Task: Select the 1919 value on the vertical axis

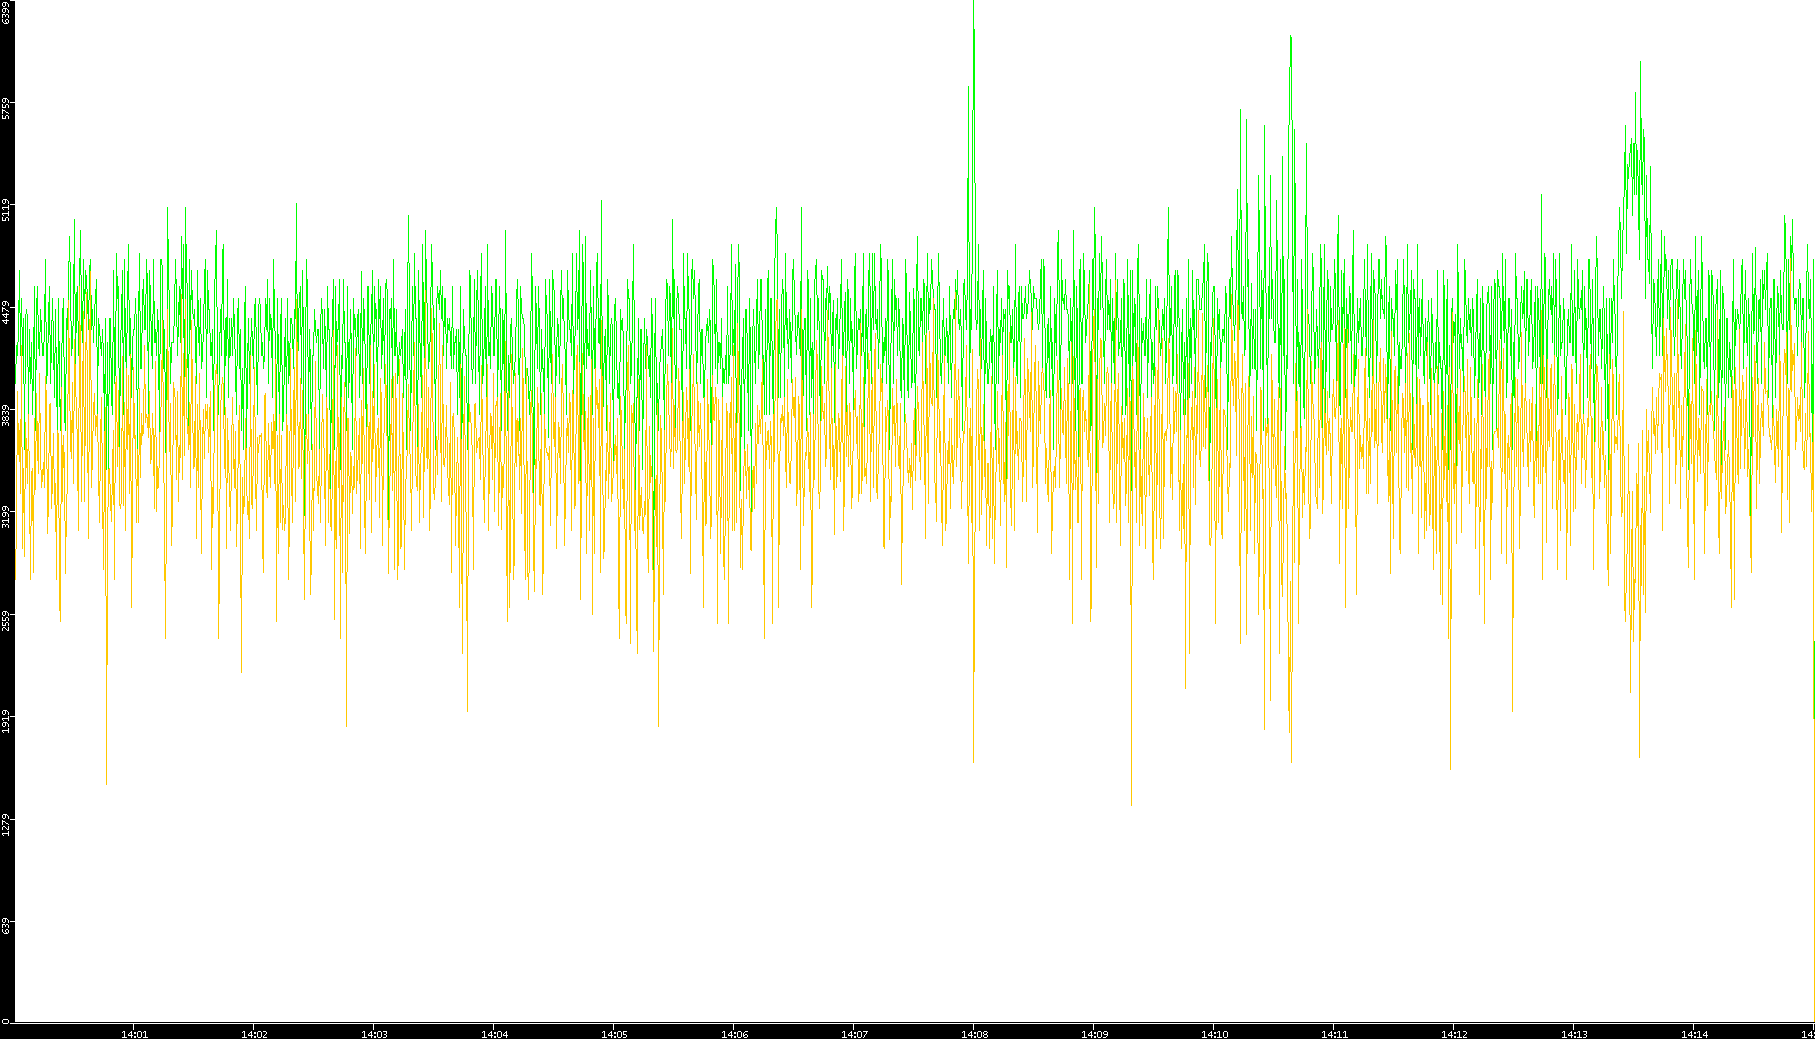Action: [6, 722]
